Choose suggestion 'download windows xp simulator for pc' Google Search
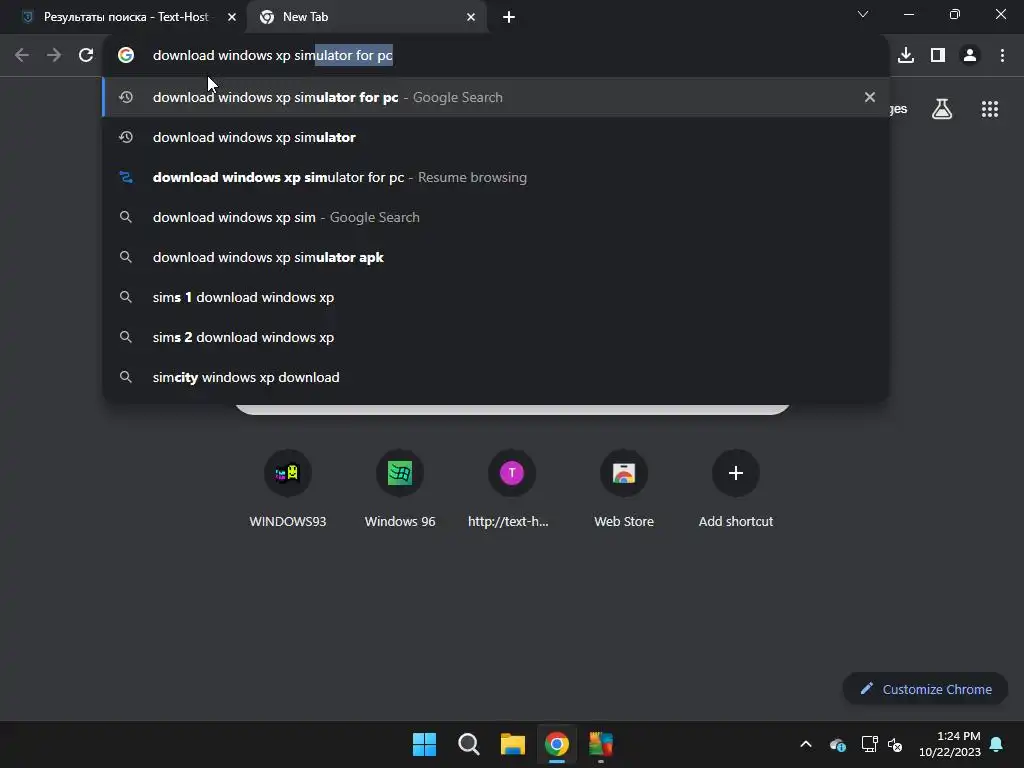 click(x=496, y=97)
